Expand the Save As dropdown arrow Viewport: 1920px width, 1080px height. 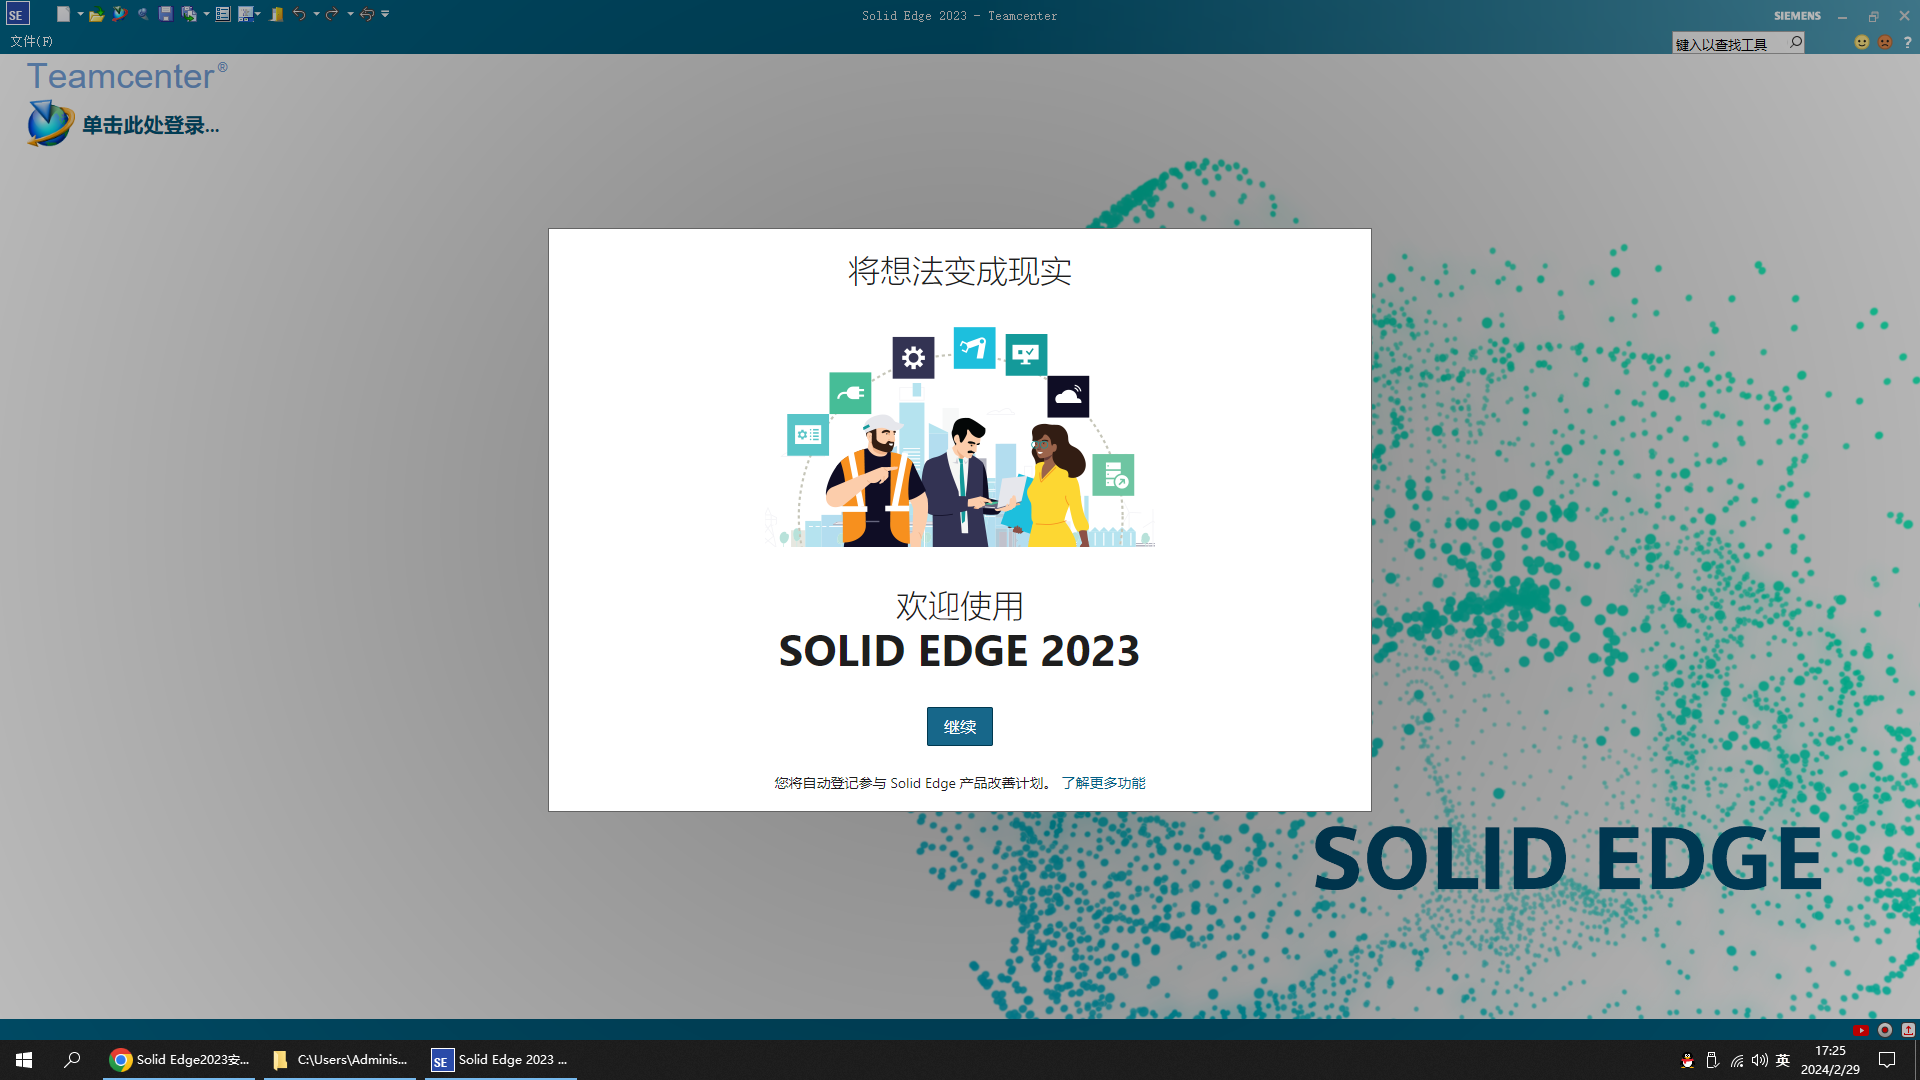pyautogui.click(x=206, y=14)
